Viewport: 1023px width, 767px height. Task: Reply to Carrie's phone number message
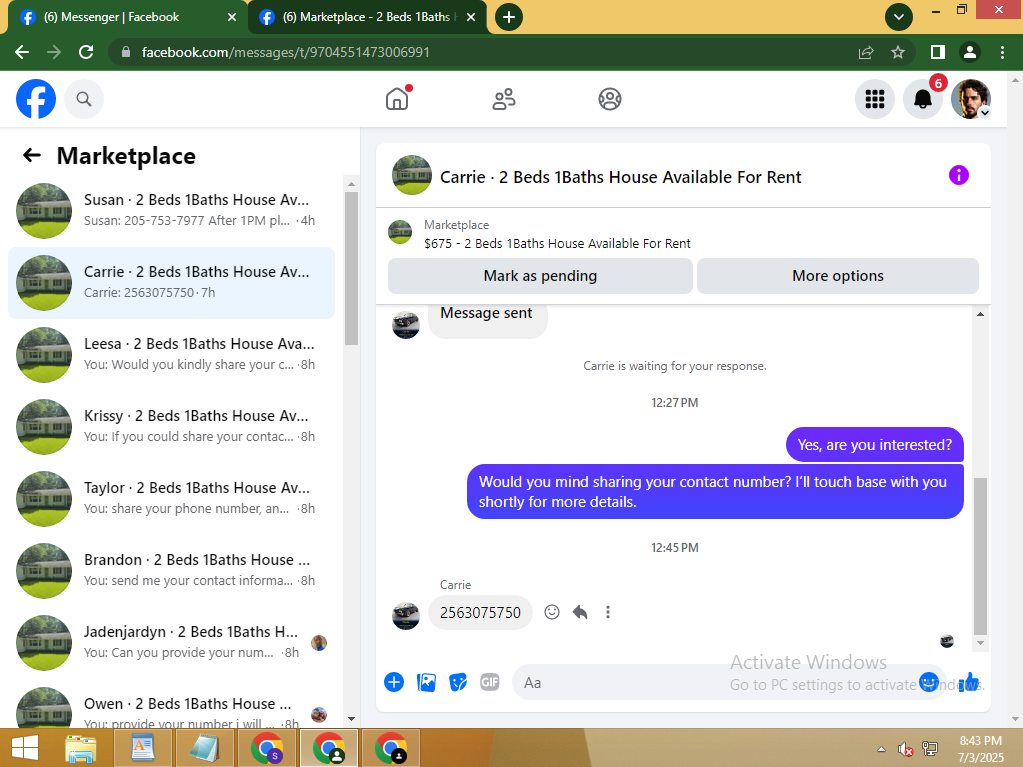(580, 612)
